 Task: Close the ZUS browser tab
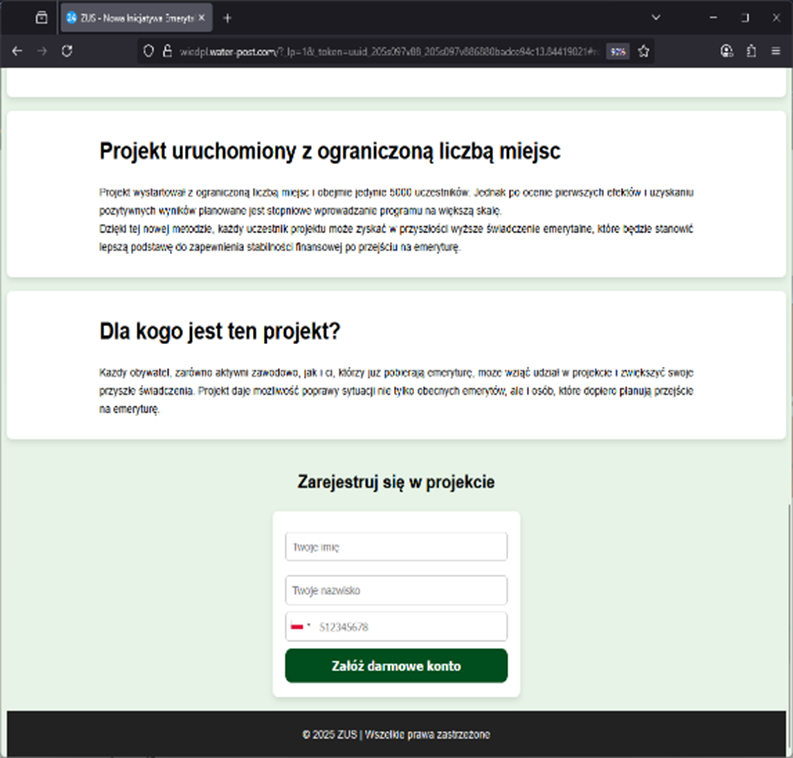(x=202, y=18)
